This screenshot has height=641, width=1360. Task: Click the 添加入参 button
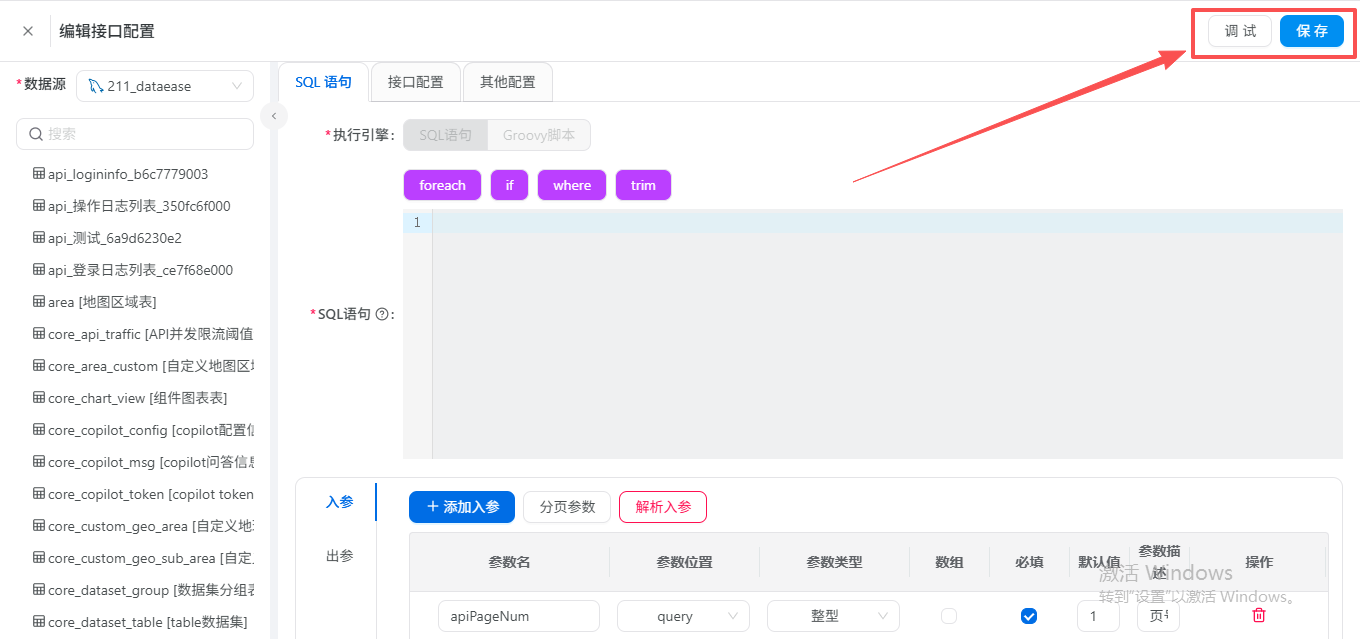coord(462,507)
